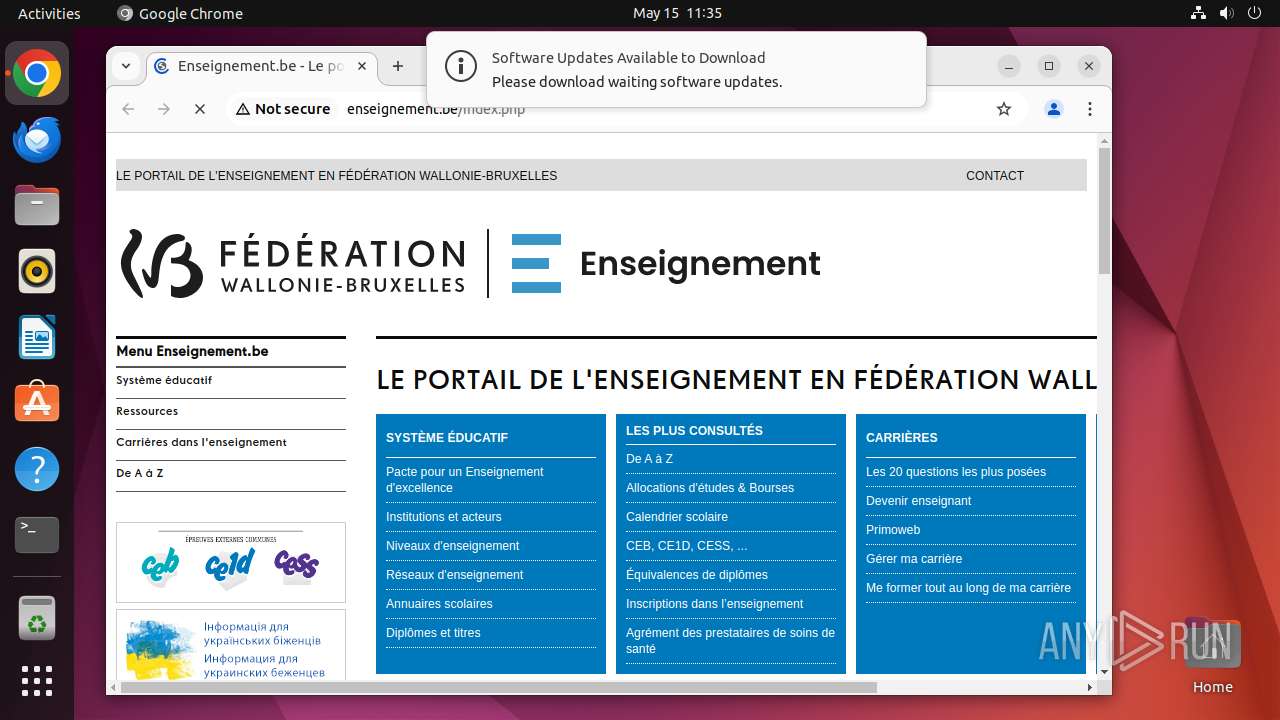Open the Activities overview
The height and width of the screenshot is (720, 1280).
(x=49, y=13)
